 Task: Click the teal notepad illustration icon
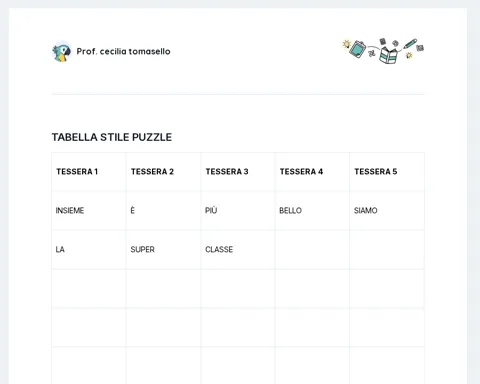tap(358, 49)
